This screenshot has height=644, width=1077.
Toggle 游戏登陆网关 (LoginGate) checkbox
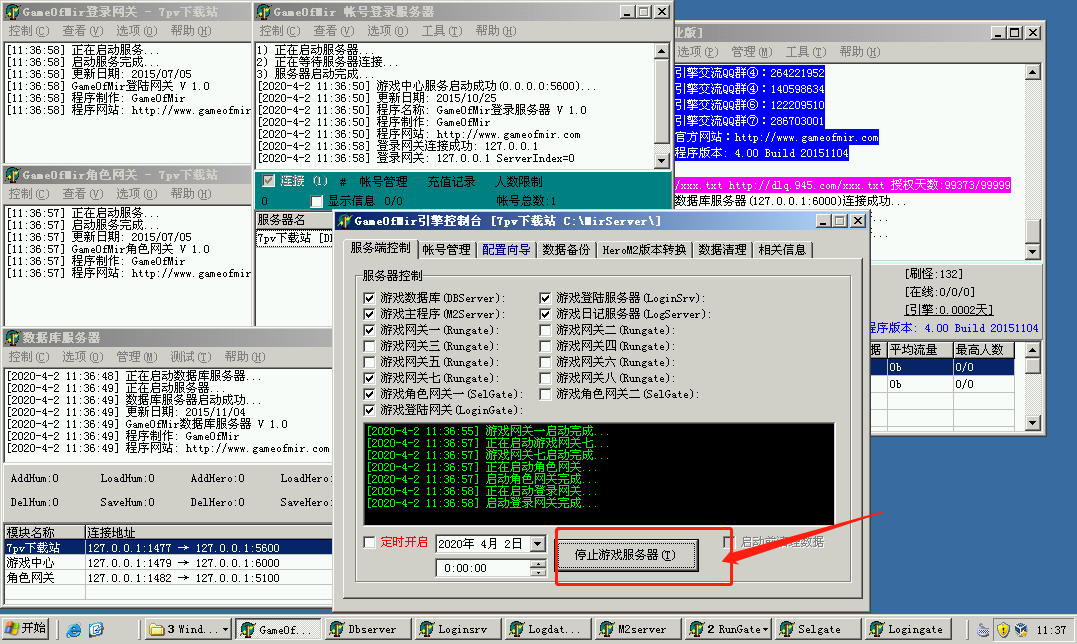coord(370,410)
